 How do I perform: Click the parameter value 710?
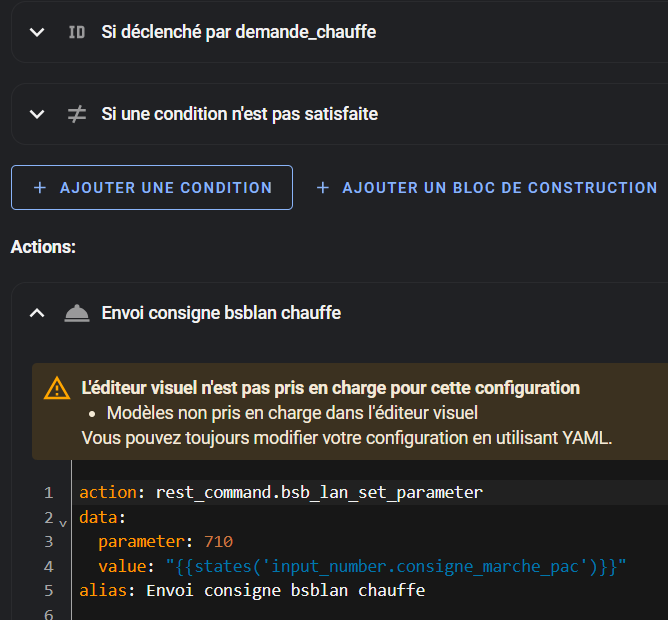pyautogui.click(x=219, y=542)
